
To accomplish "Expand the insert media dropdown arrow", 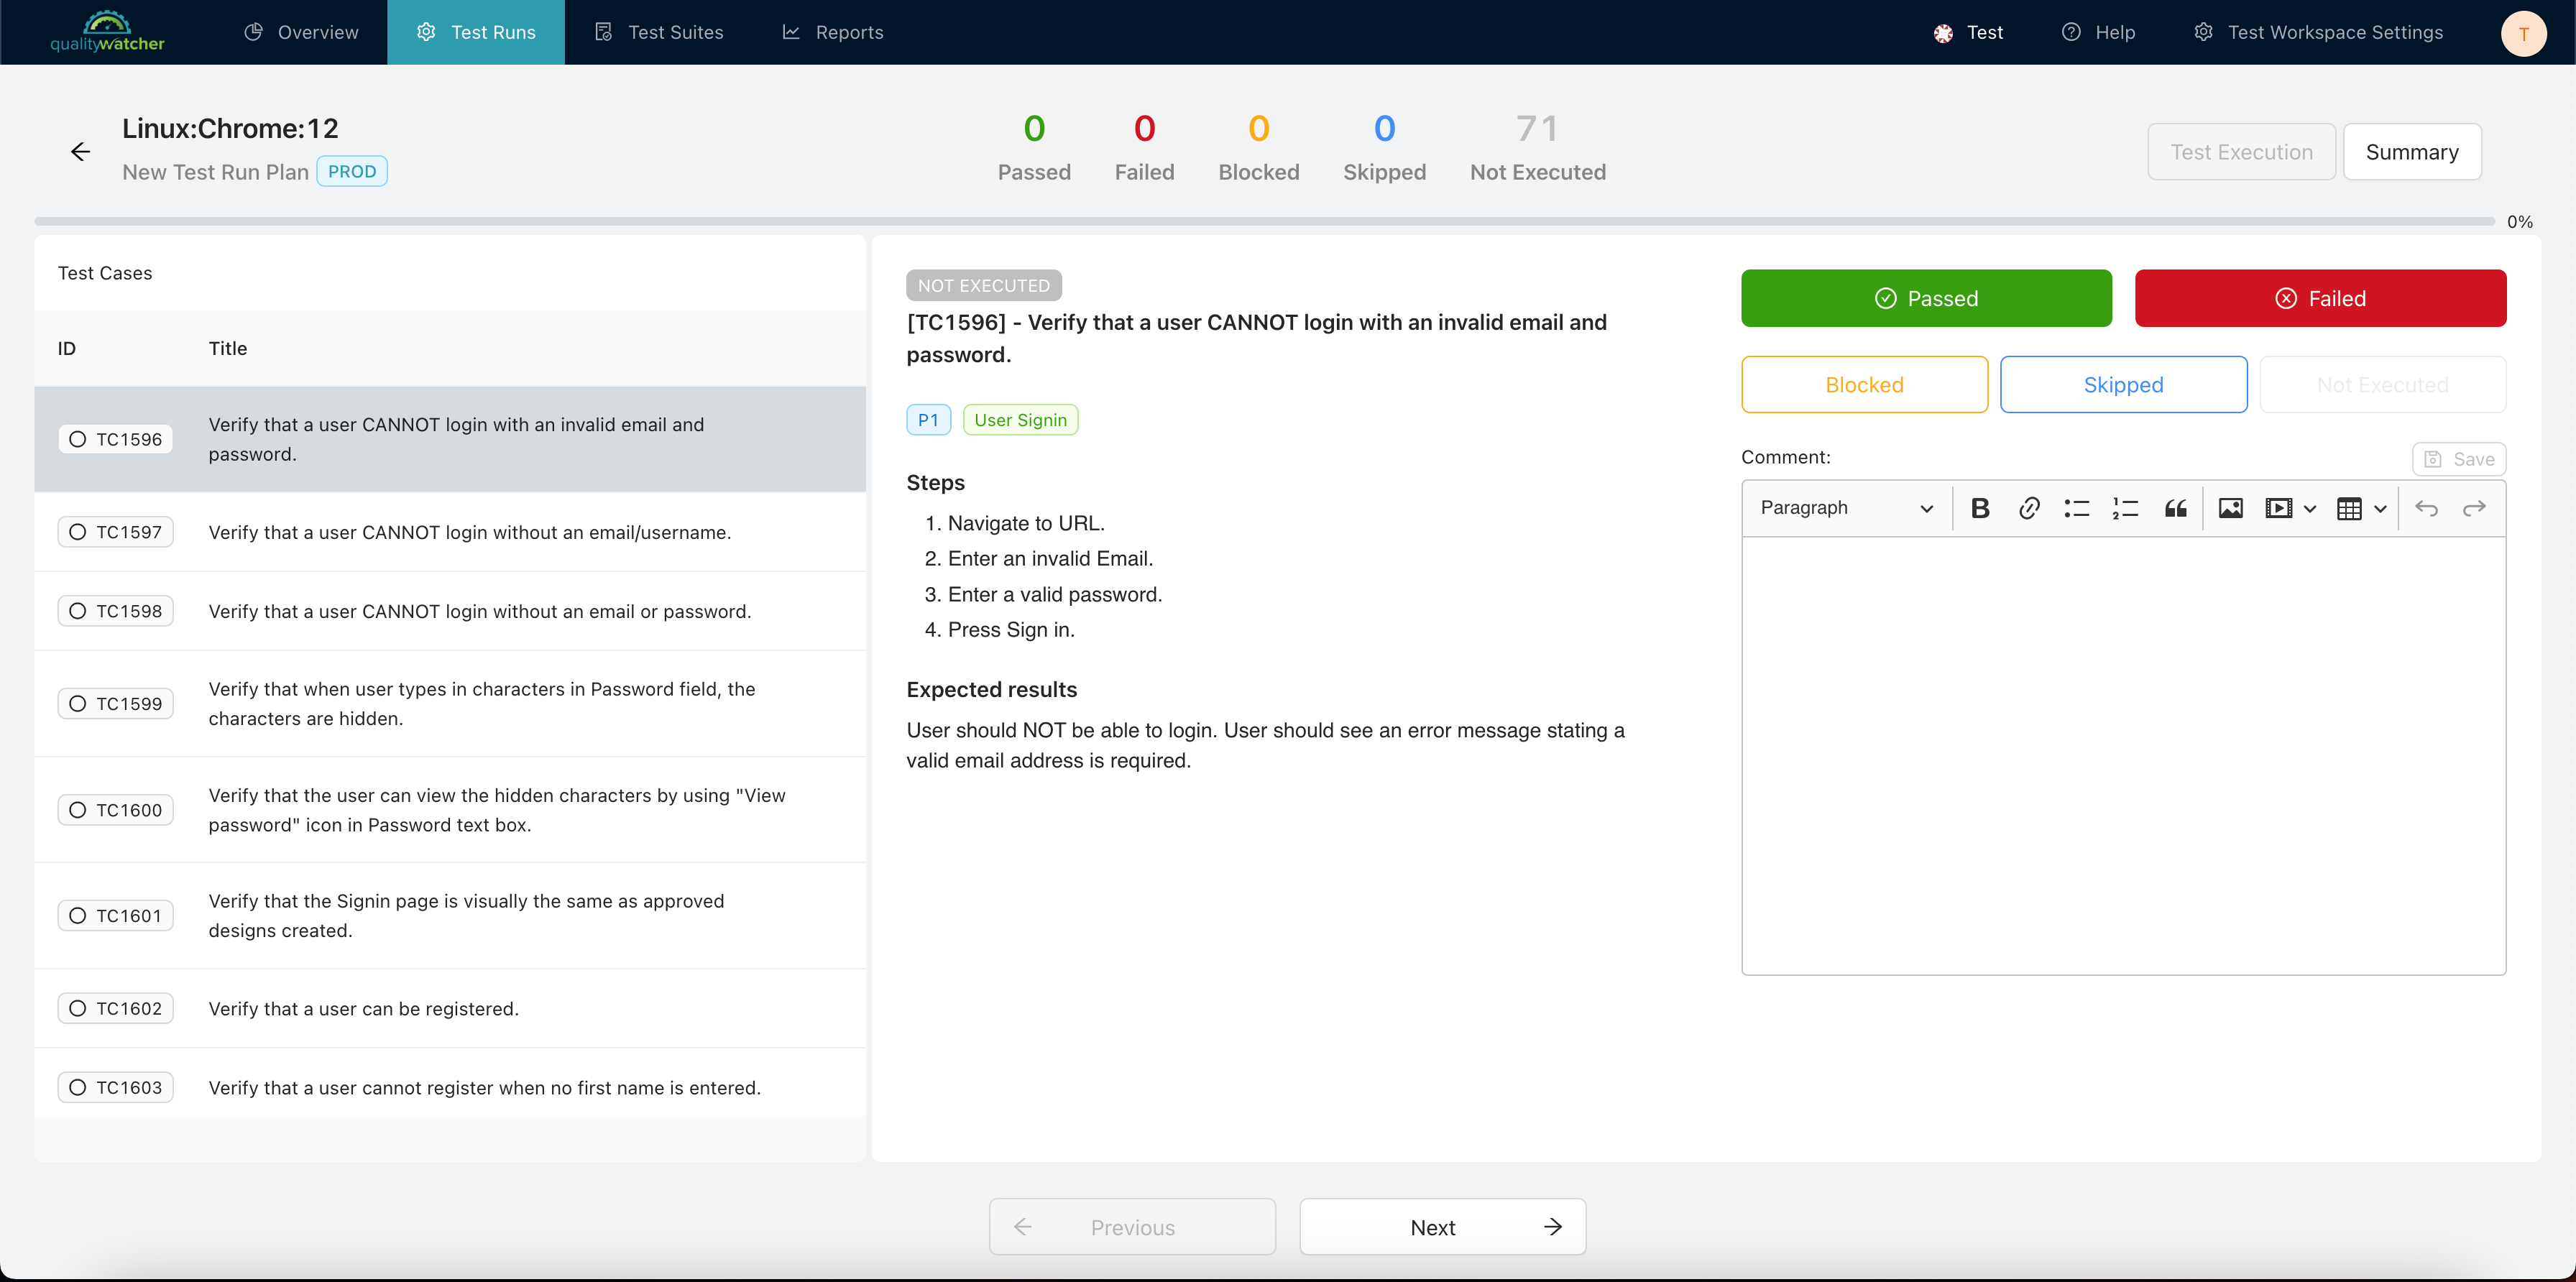I will click(2309, 508).
